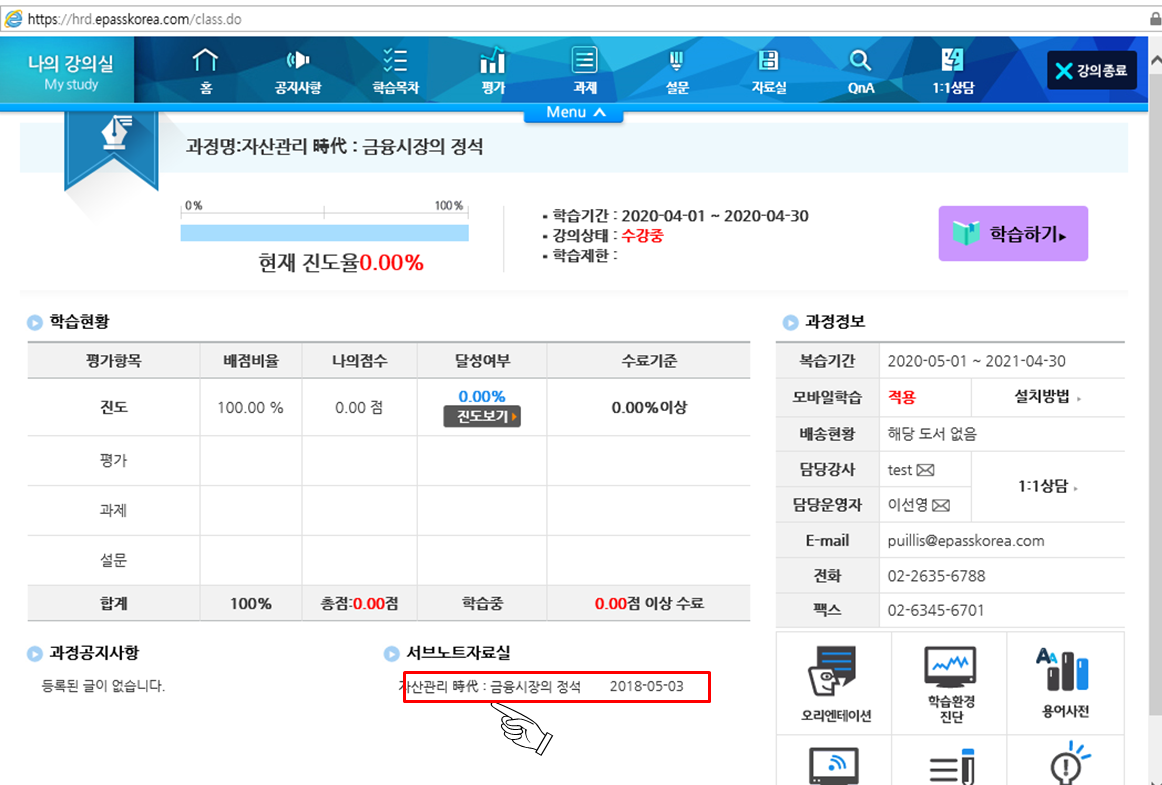Open 1:1상담 link in course info
The width and height of the screenshot is (1162, 785).
(x=1048, y=487)
